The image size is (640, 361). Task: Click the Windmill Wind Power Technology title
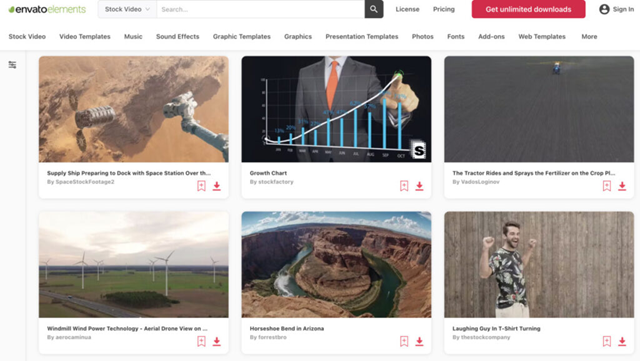pyautogui.click(x=127, y=328)
